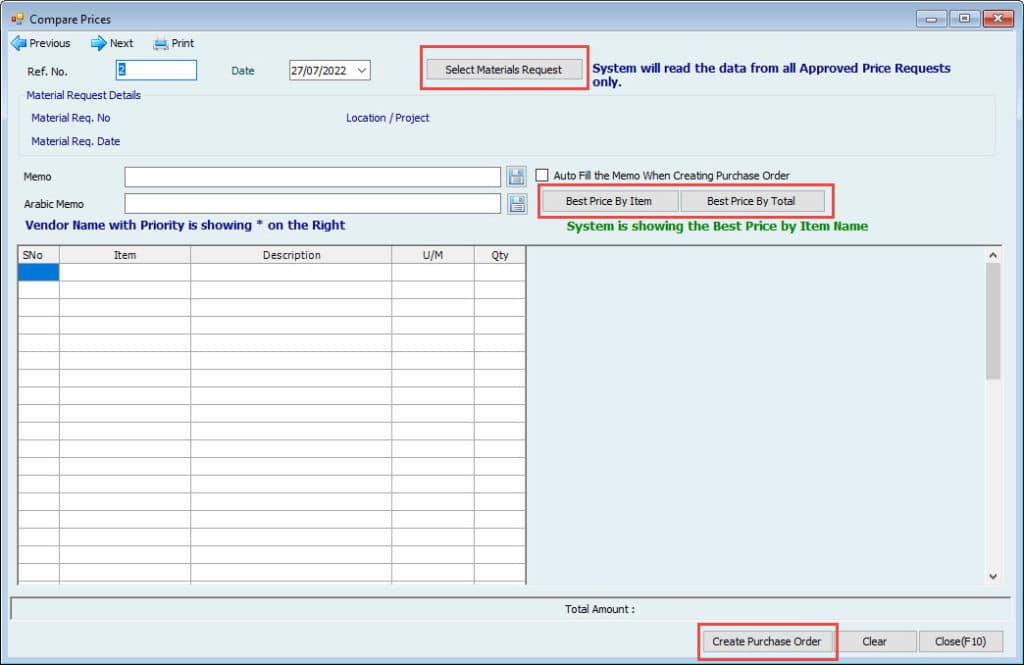
Task: Enable Auto Fill the Memo checkbox
Action: point(541,175)
